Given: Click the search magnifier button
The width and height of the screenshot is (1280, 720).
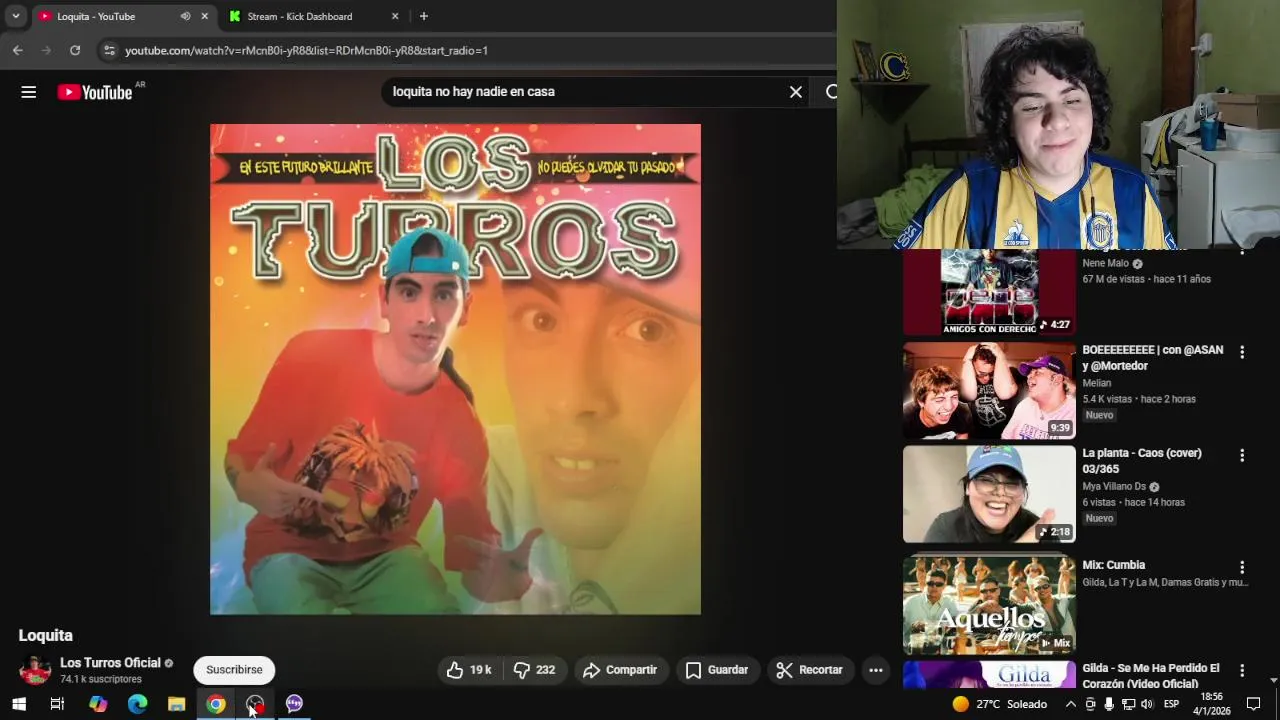Looking at the screenshot, I should coord(830,92).
